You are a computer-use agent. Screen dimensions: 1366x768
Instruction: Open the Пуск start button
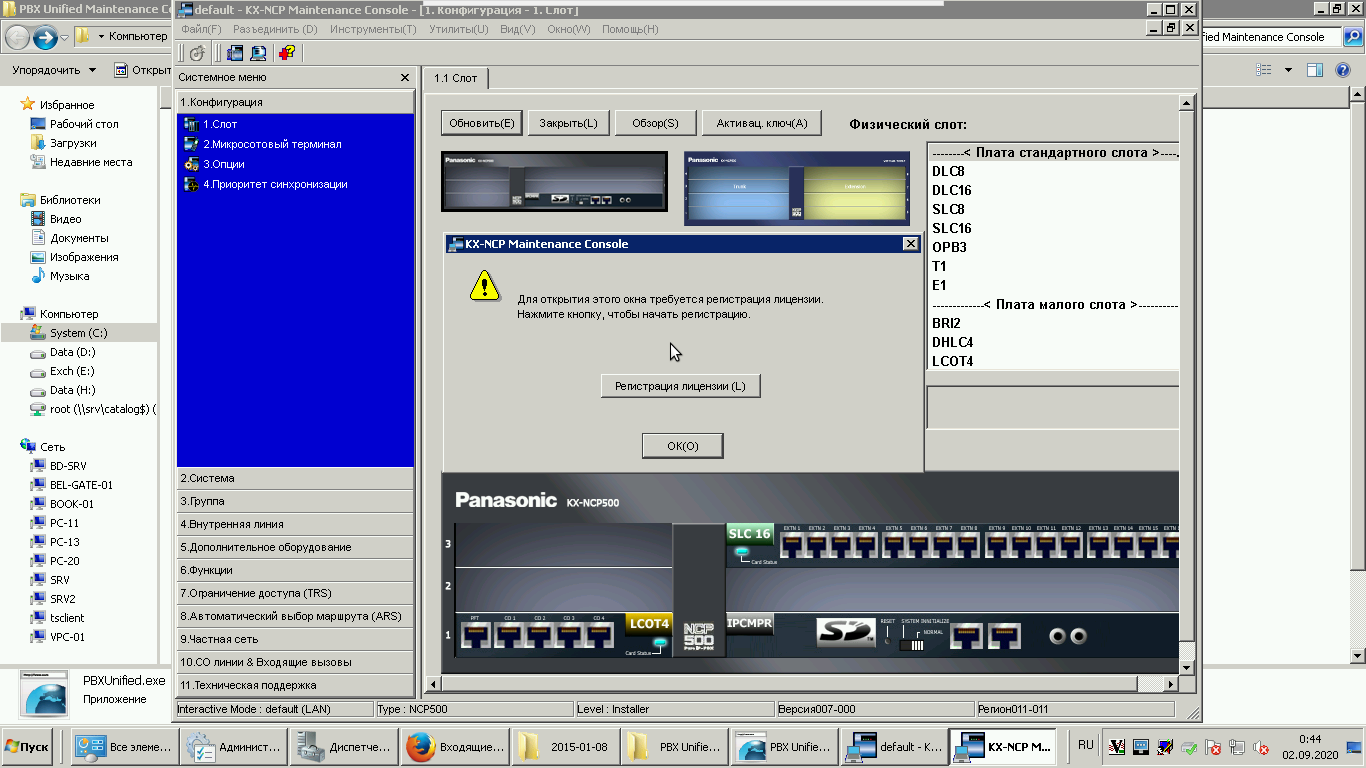[27, 746]
